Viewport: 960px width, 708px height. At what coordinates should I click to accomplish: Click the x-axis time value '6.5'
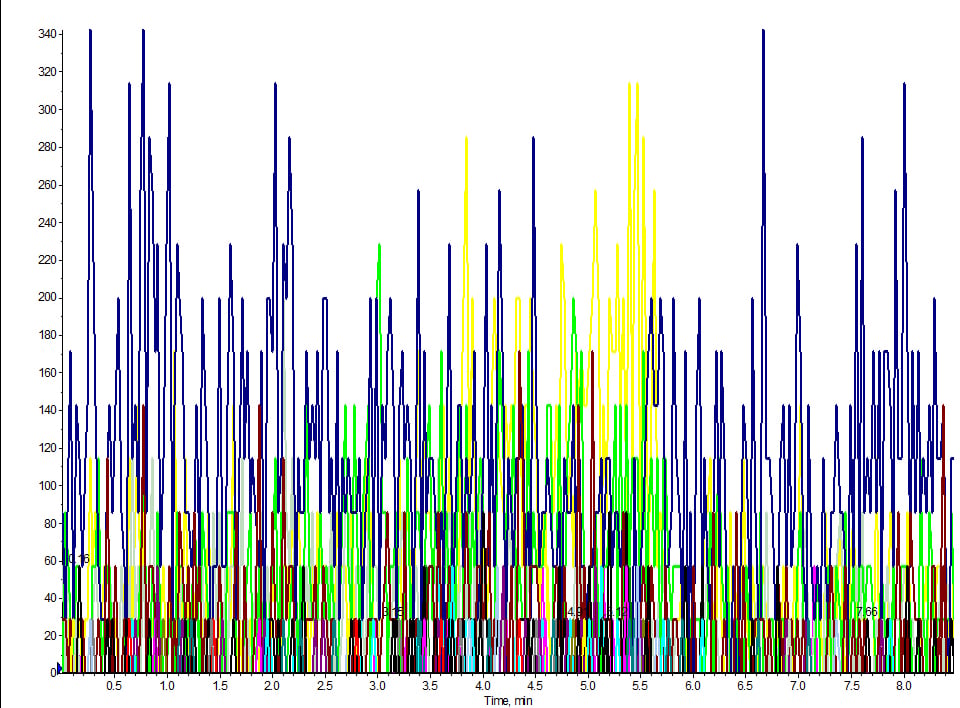tap(745, 685)
